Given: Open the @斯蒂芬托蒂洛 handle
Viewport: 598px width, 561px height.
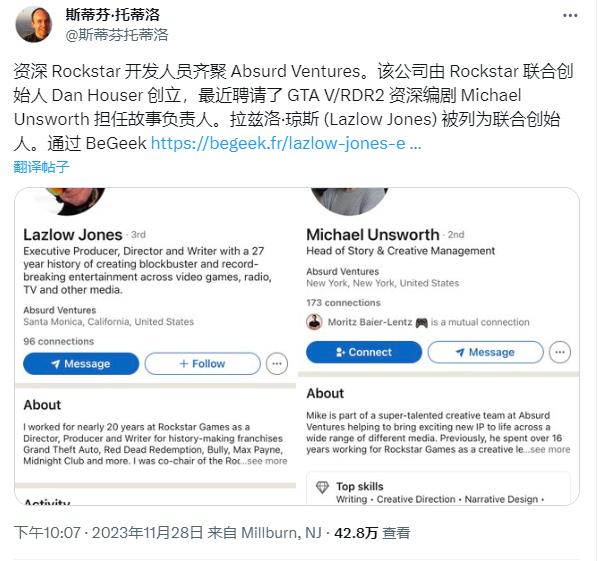Looking at the screenshot, I should pos(117,35).
